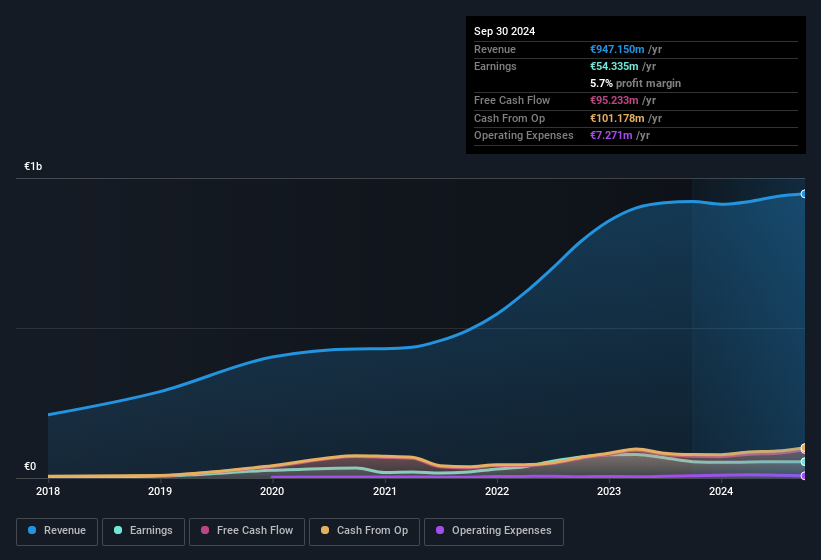Screen dimensions: 821x560
Task: Select the Earnings end-point marker on chart
Action: tap(804, 462)
